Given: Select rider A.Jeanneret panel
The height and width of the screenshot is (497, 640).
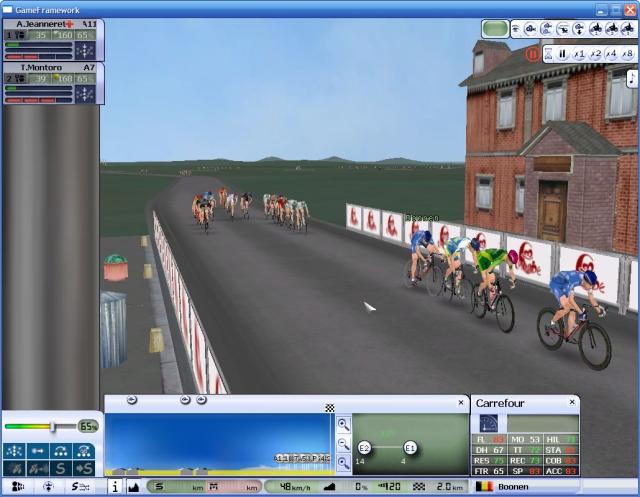Looking at the screenshot, I should 51,40.
